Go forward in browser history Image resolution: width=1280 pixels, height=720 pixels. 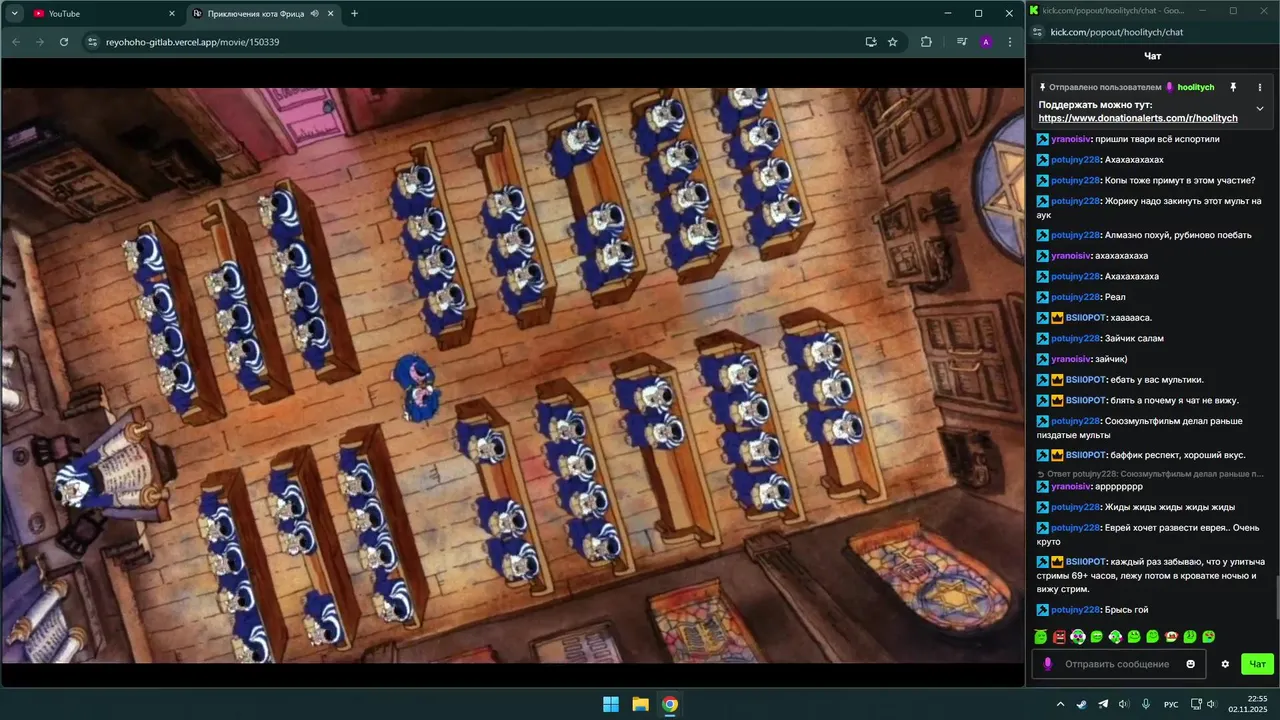(40, 42)
